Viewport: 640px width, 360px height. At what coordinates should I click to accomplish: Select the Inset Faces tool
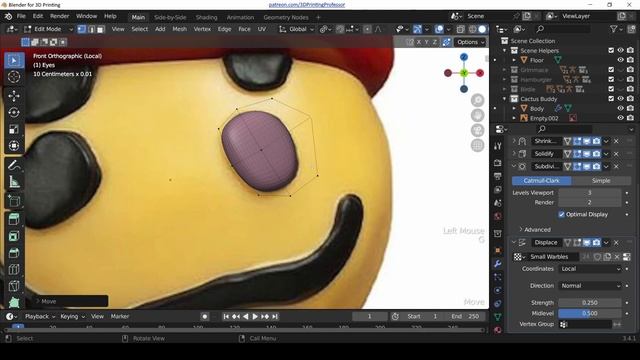(x=14, y=236)
